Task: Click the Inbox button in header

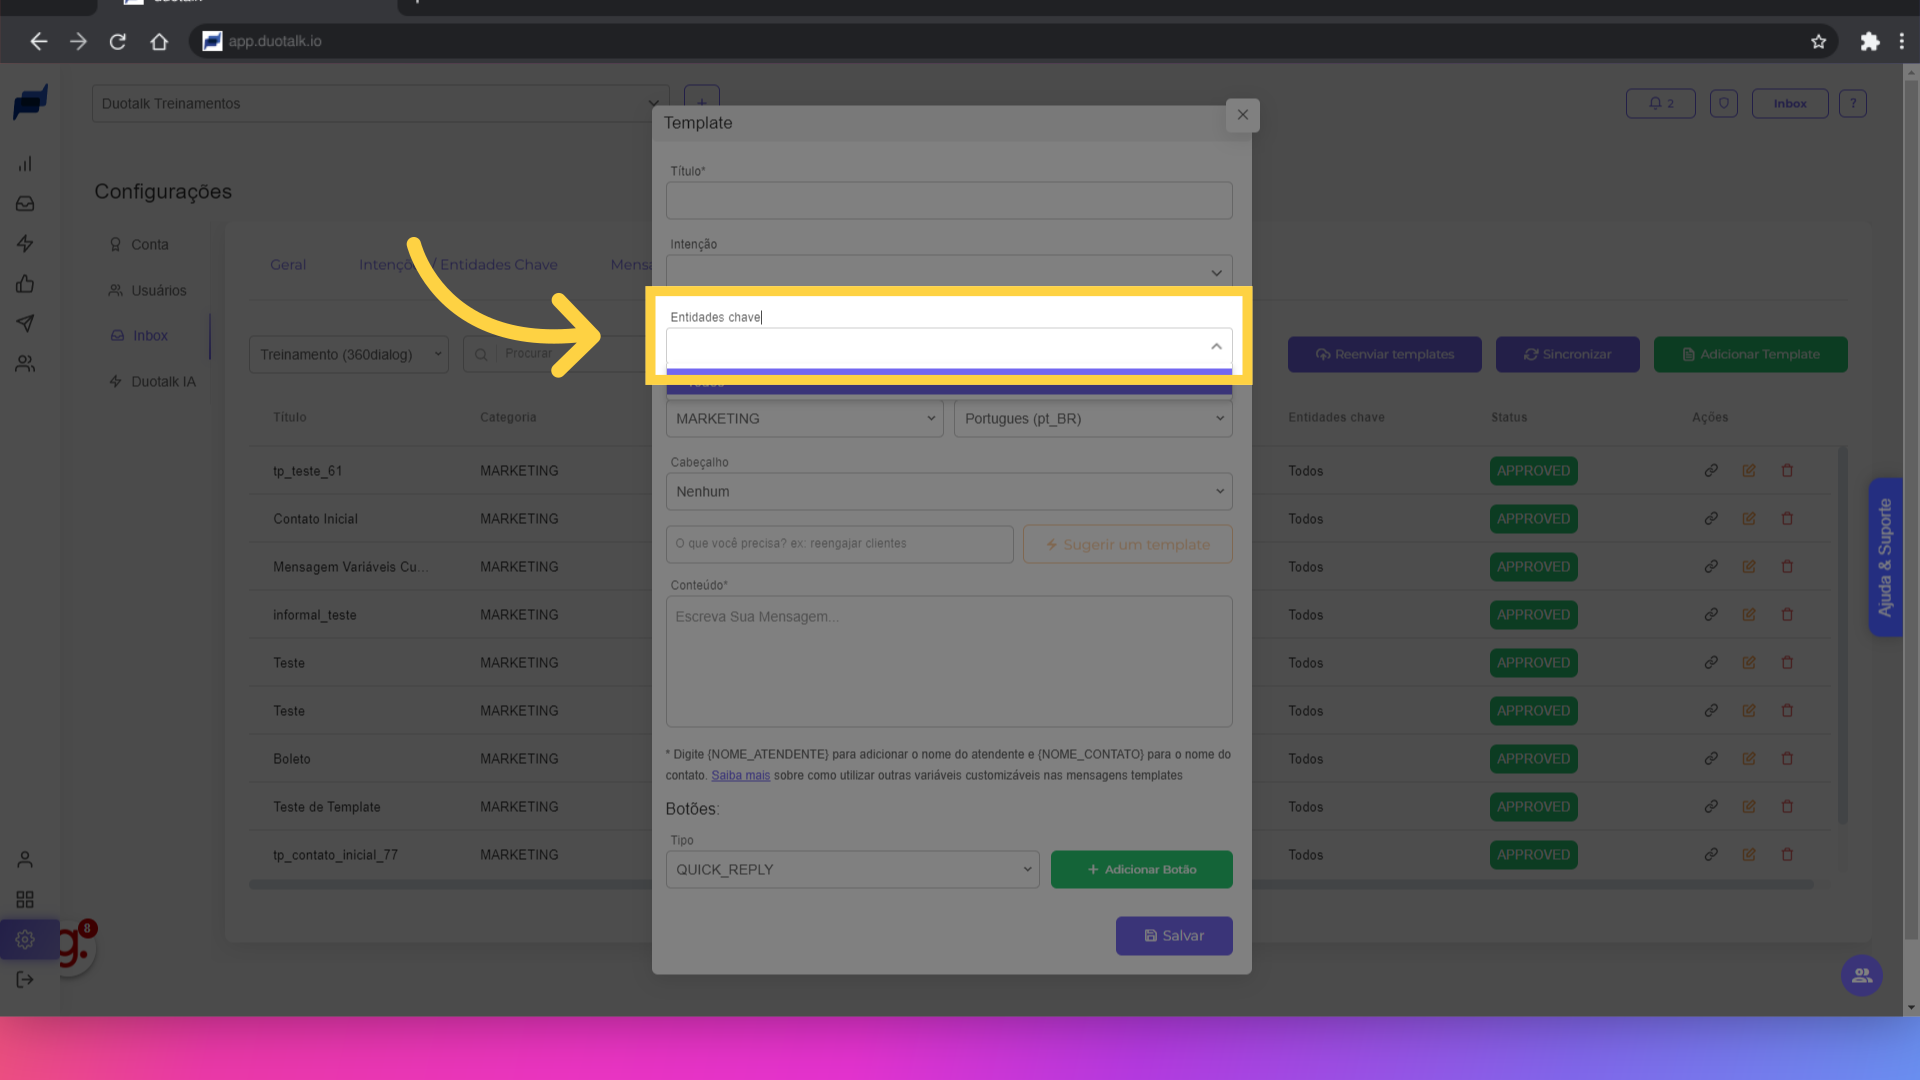Action: coord(1790,103)
